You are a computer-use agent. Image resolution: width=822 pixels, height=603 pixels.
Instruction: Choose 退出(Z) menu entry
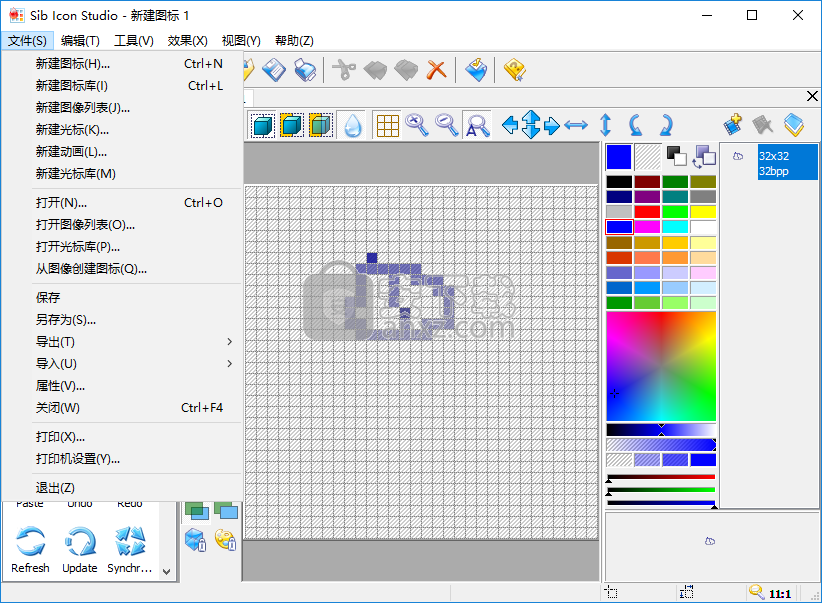tap(136, 488)
